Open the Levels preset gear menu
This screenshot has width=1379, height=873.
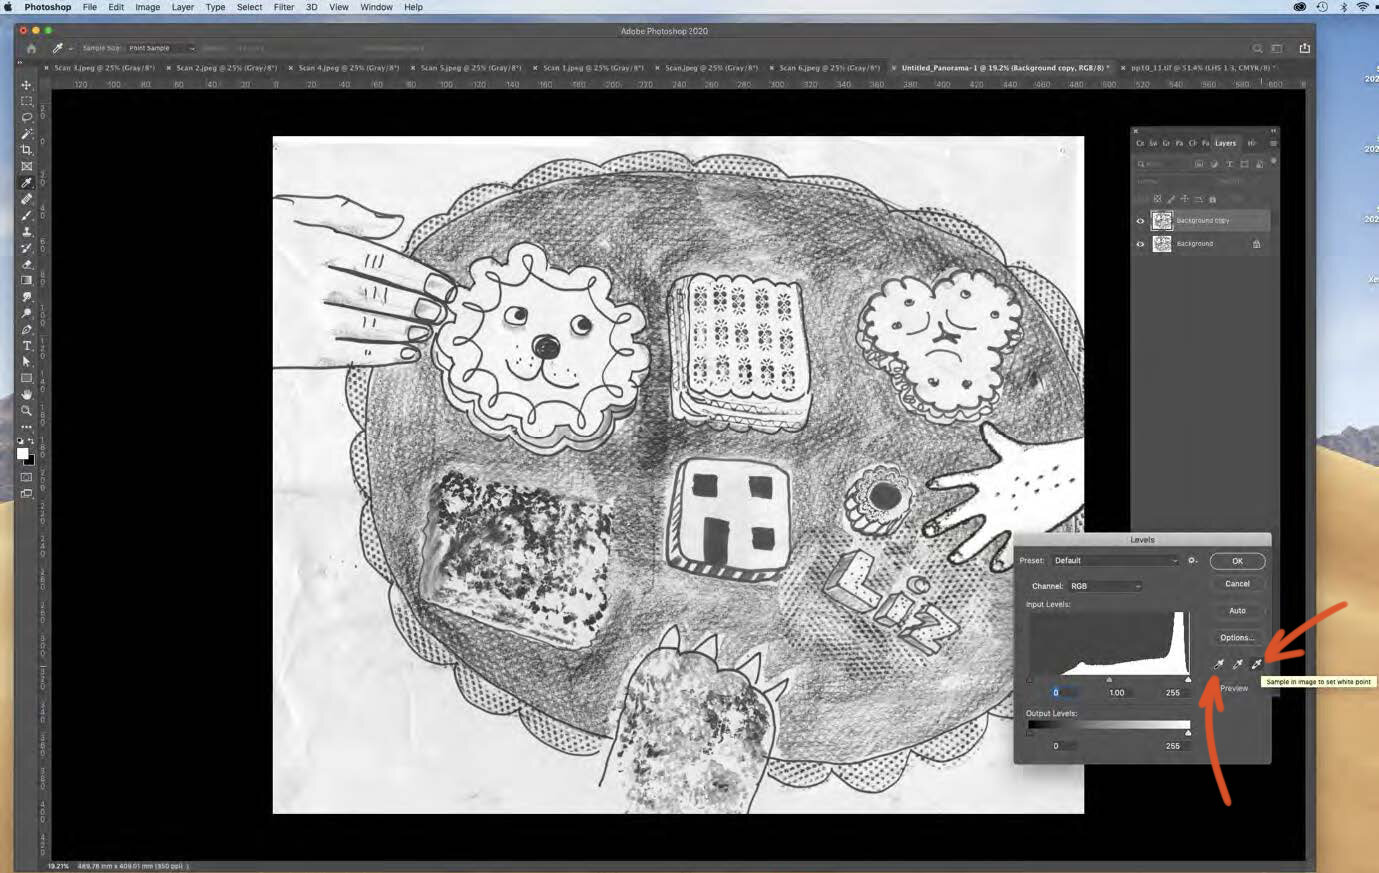1193,561
